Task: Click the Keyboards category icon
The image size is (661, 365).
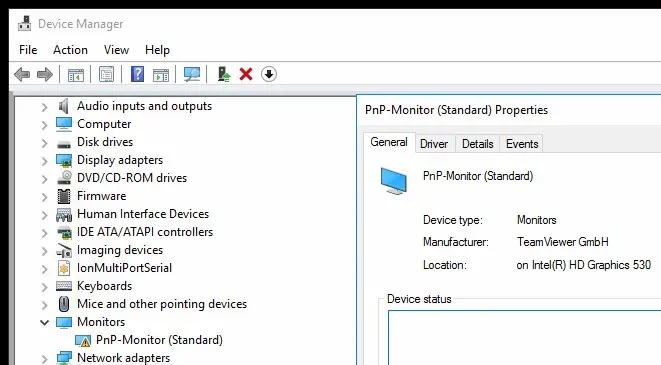Action: [x=64, y=286]
